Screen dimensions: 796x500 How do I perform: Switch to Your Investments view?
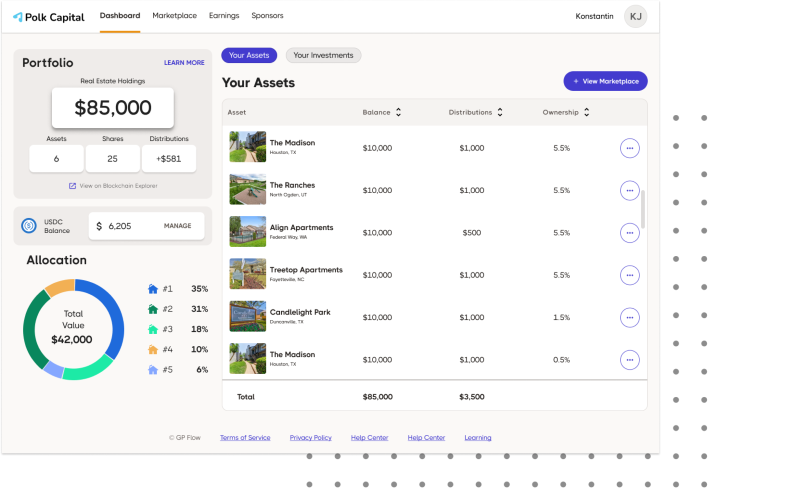323,56
